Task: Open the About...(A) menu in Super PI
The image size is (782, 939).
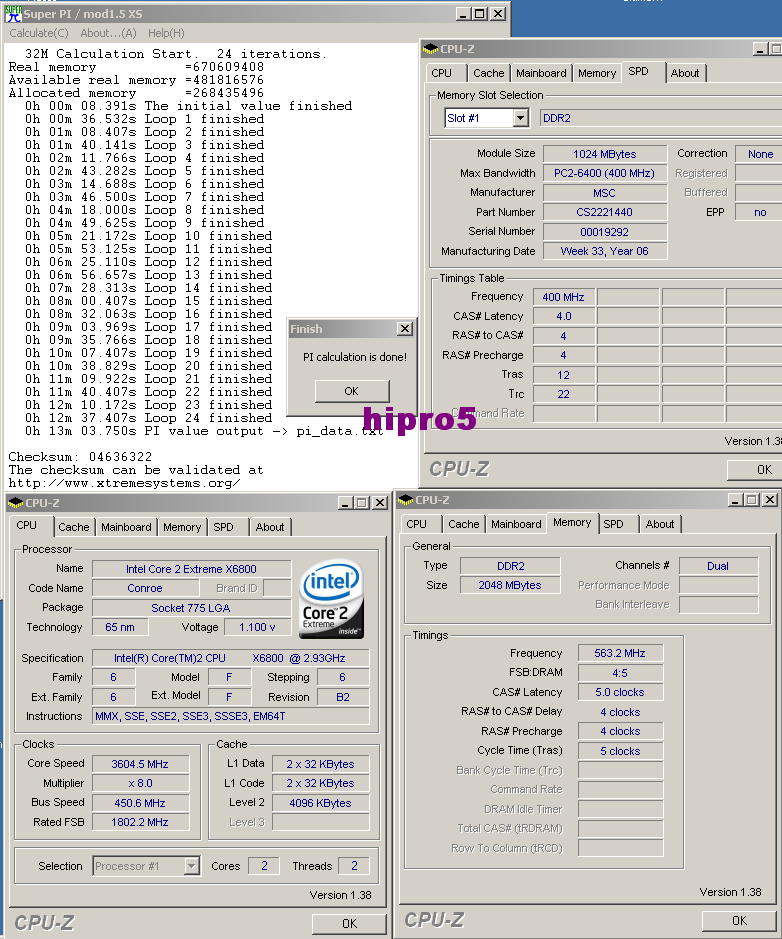Action: tap(108, 34)
